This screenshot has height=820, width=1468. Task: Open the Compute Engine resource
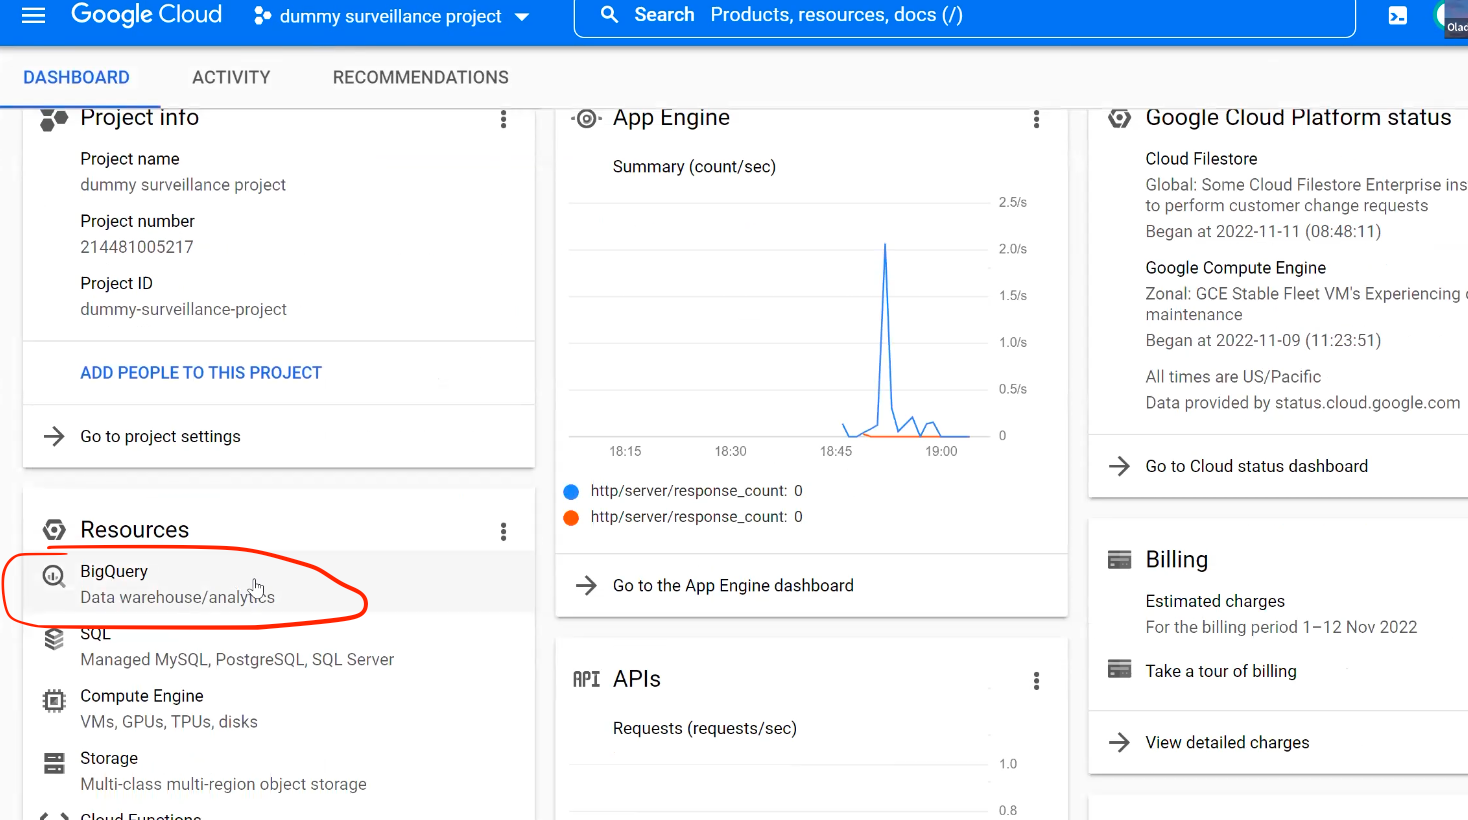278,708
